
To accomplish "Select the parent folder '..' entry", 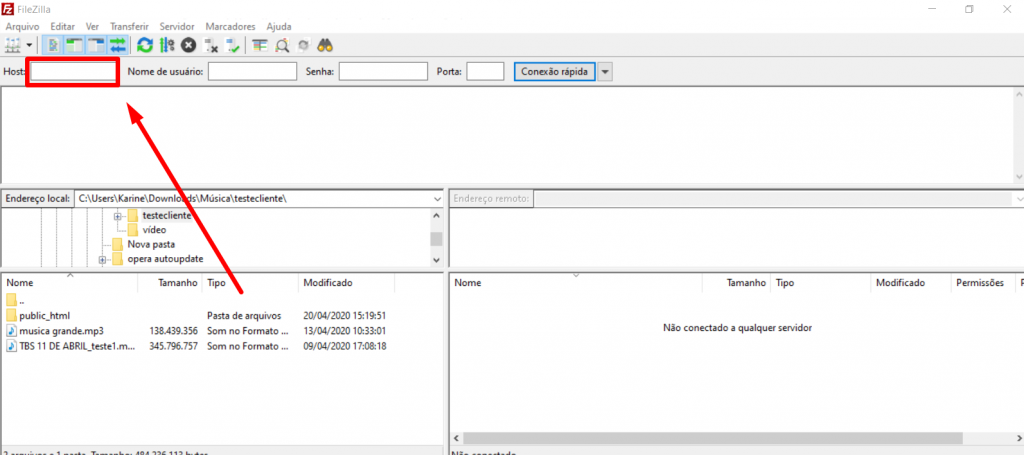I will click(16, 301).
